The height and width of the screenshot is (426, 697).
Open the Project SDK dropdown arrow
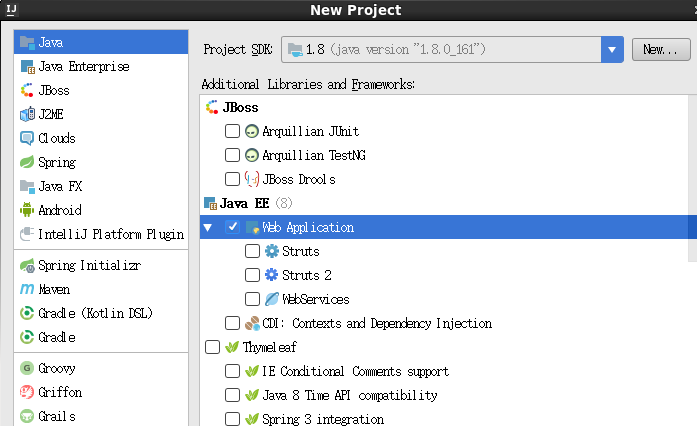(612, 49)
